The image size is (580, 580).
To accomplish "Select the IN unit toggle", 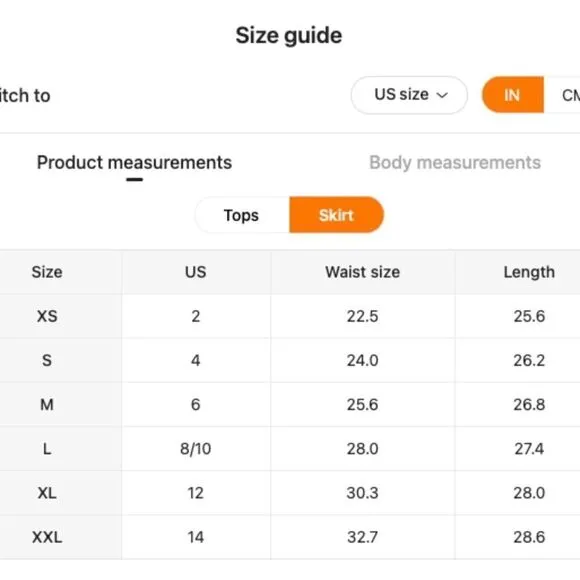I will (x=512, y=95).
